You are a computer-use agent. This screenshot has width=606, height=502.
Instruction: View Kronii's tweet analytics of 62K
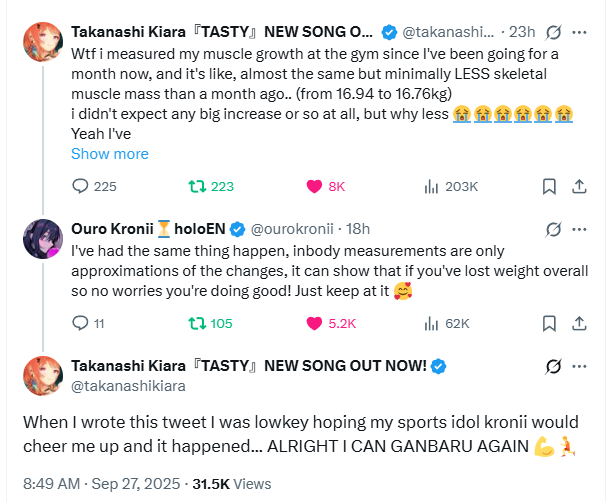point(432,323)
